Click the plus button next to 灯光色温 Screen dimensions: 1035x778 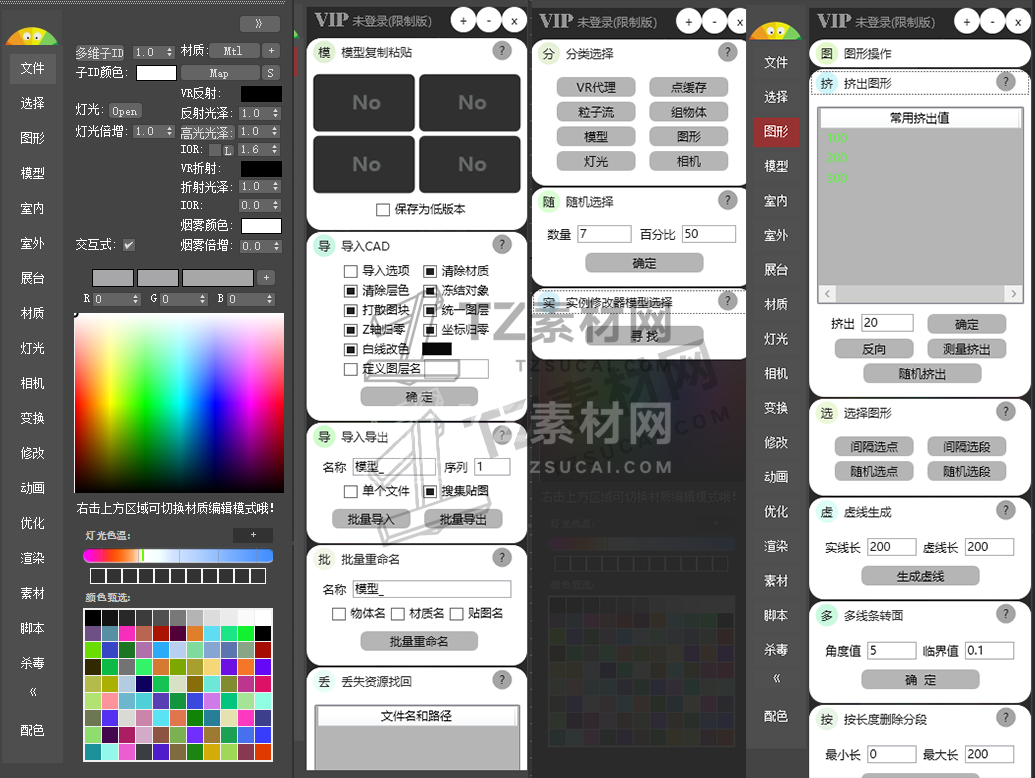(x=253, y=535)
